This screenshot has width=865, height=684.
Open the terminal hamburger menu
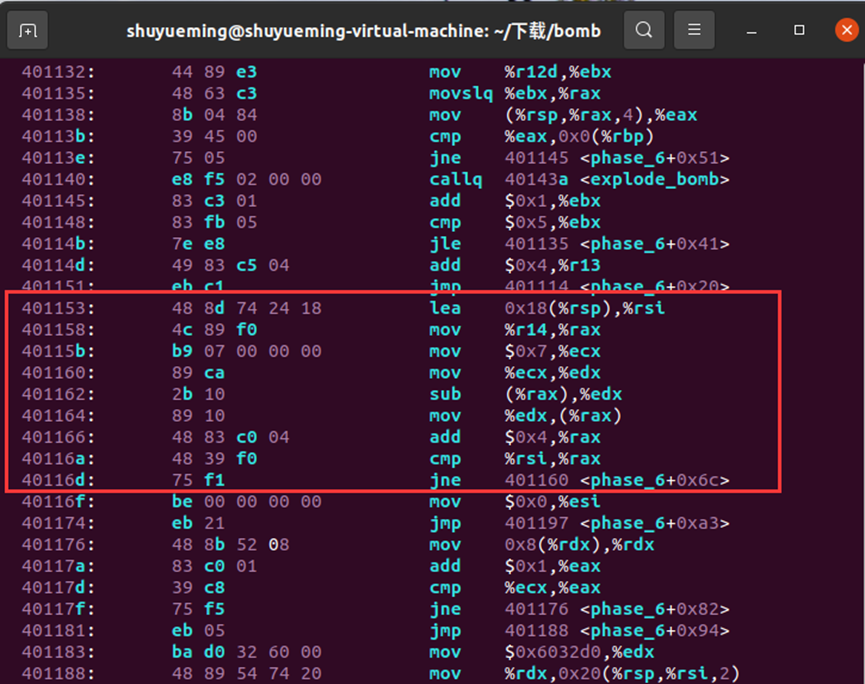[x=694, y=30]
